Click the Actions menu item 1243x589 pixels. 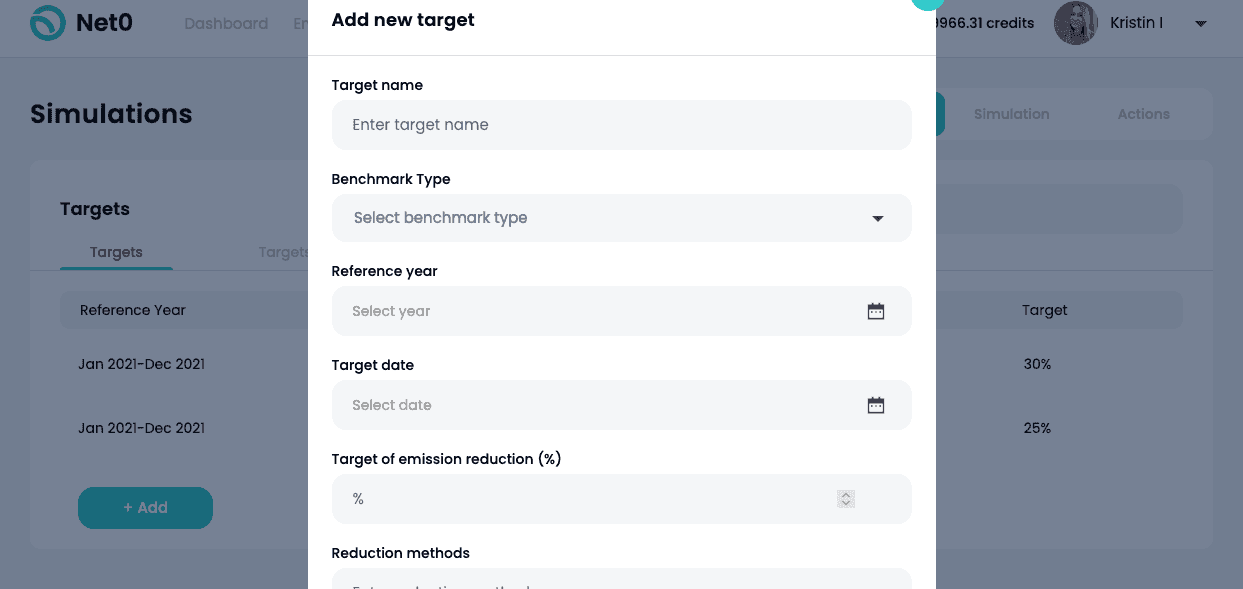[1143, 114]
